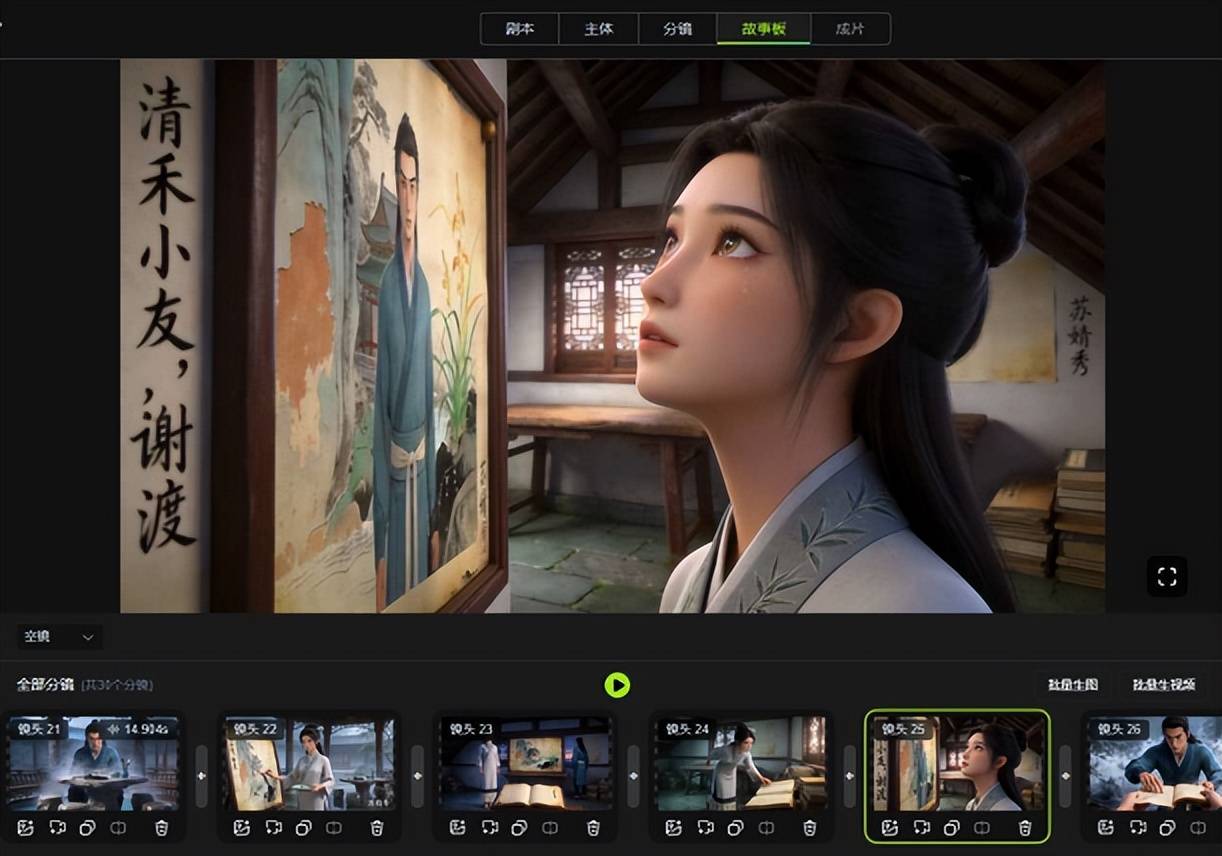Click the trash icon under 镜头 24
Screen dimensions: 1222x856
[809, 828]
